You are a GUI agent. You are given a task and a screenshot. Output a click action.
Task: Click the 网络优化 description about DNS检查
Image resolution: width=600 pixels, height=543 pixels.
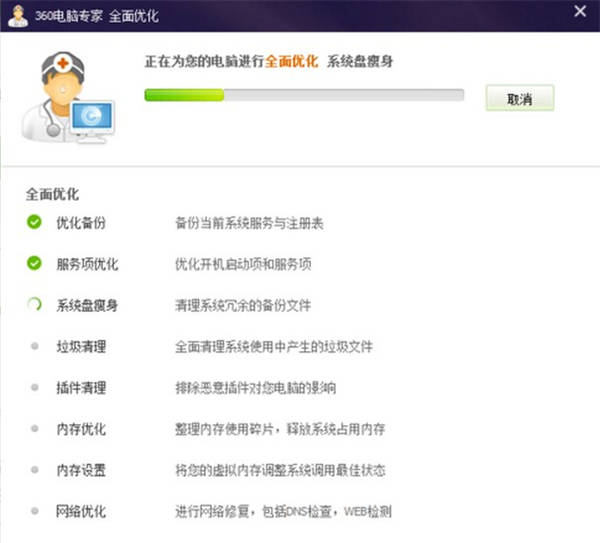283,511
